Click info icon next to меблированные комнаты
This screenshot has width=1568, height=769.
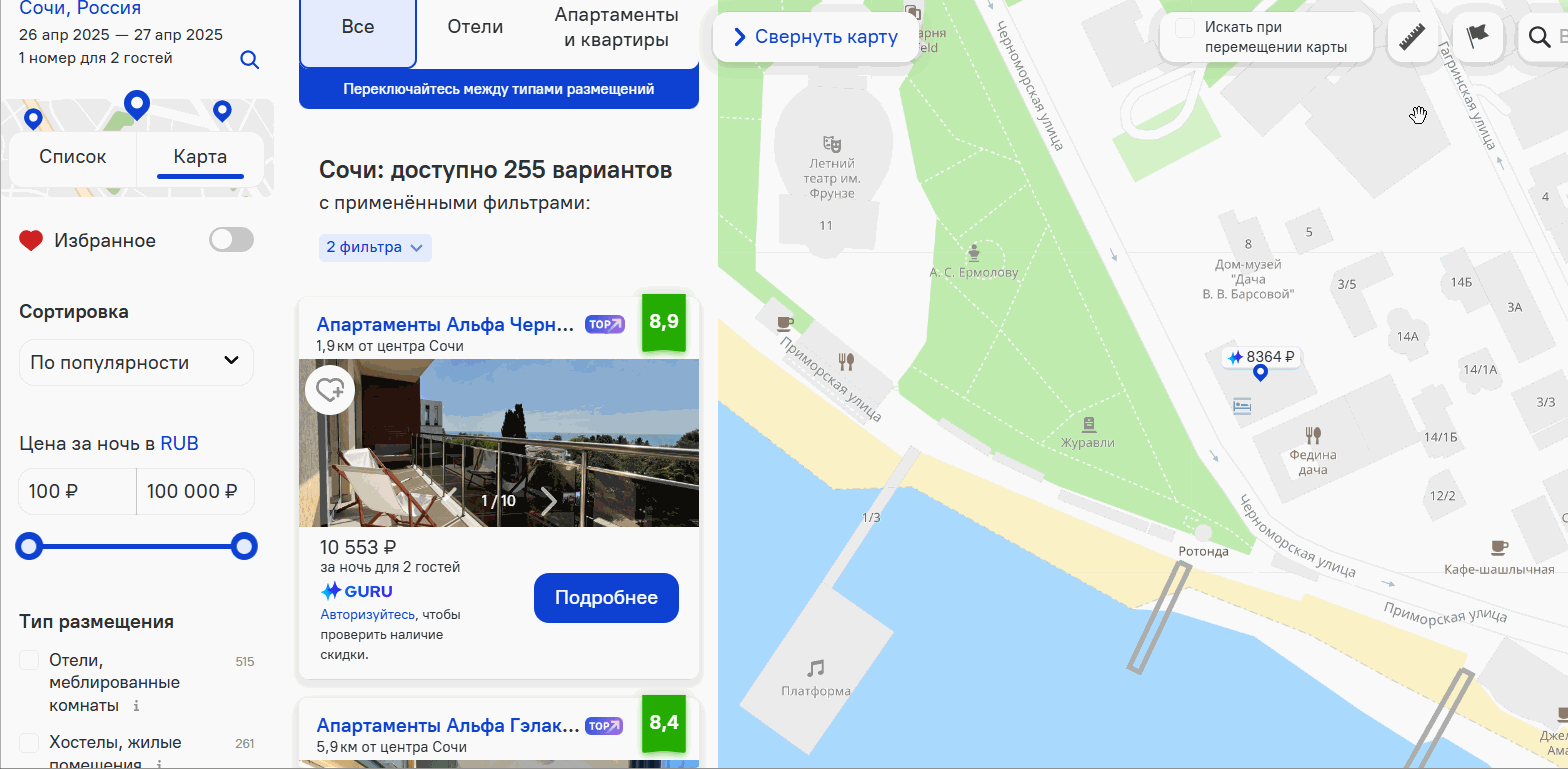pyautogui.click(x=137, y=706)
